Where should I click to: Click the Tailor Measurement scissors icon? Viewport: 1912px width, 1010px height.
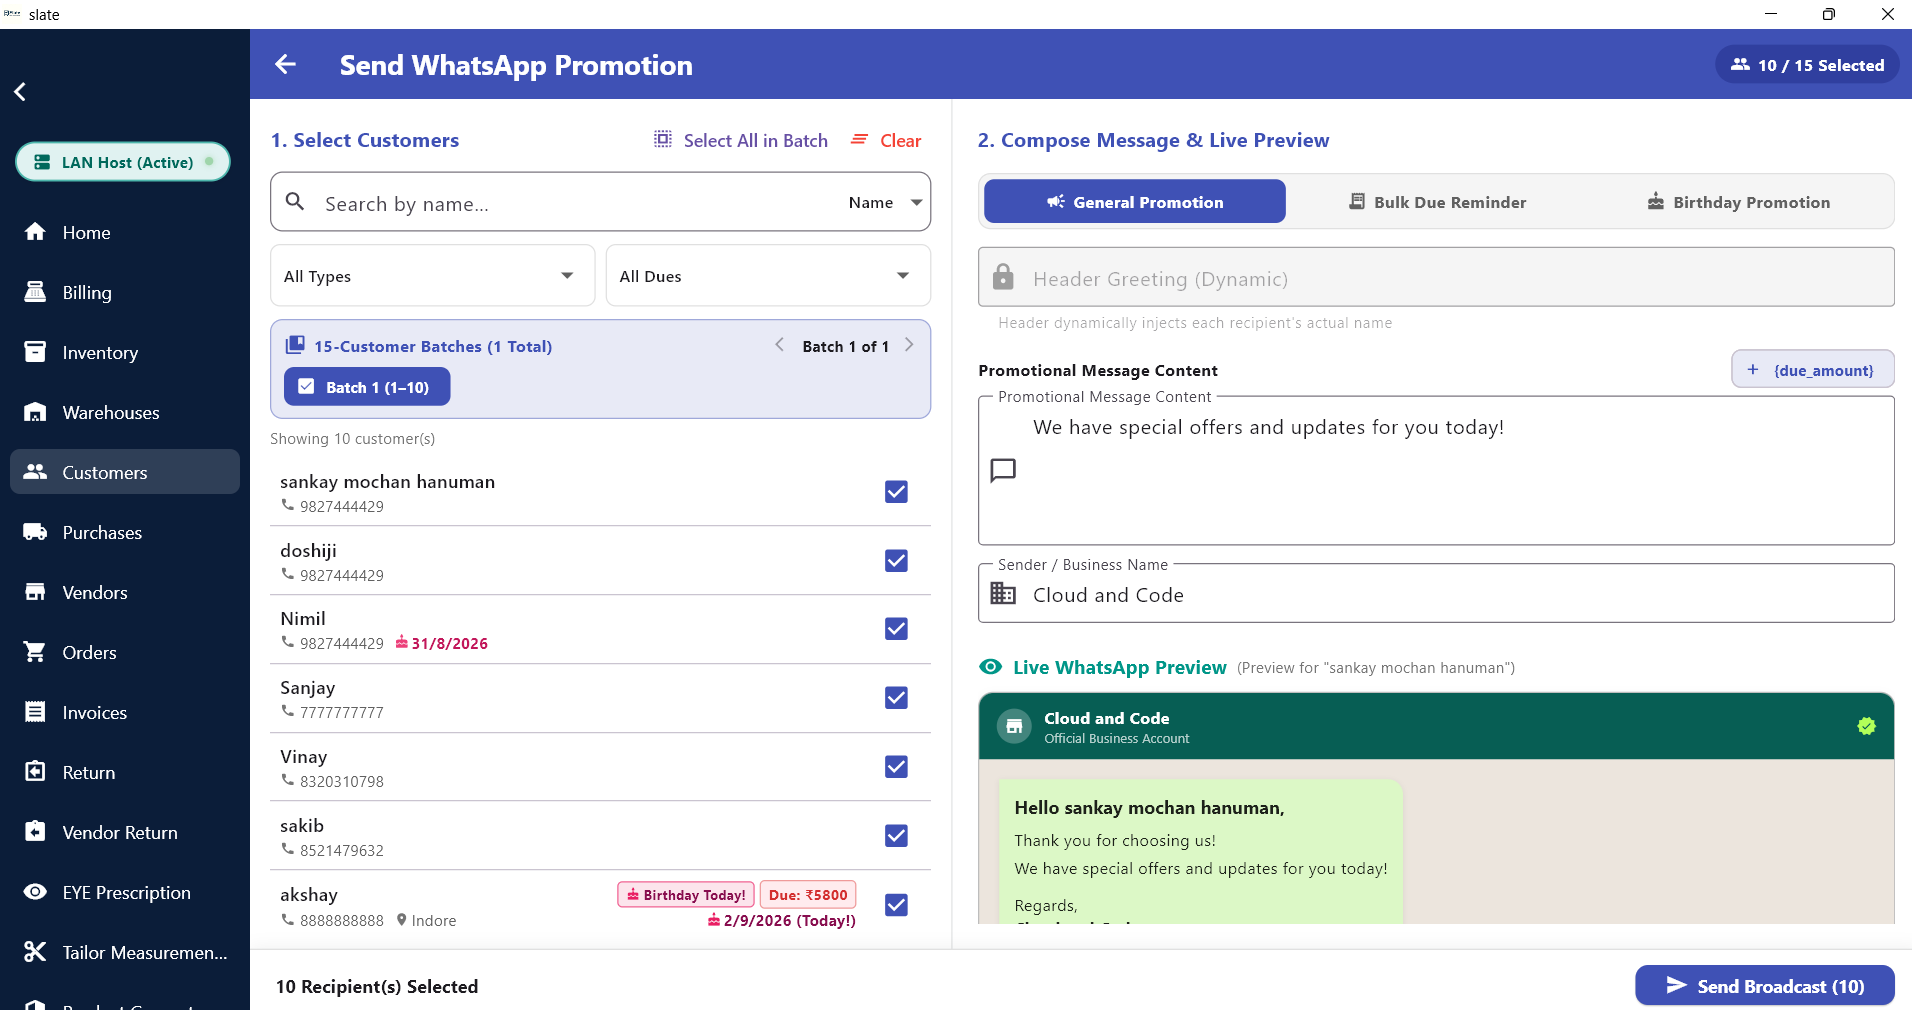pyautogui.click(x=35, y=952)
